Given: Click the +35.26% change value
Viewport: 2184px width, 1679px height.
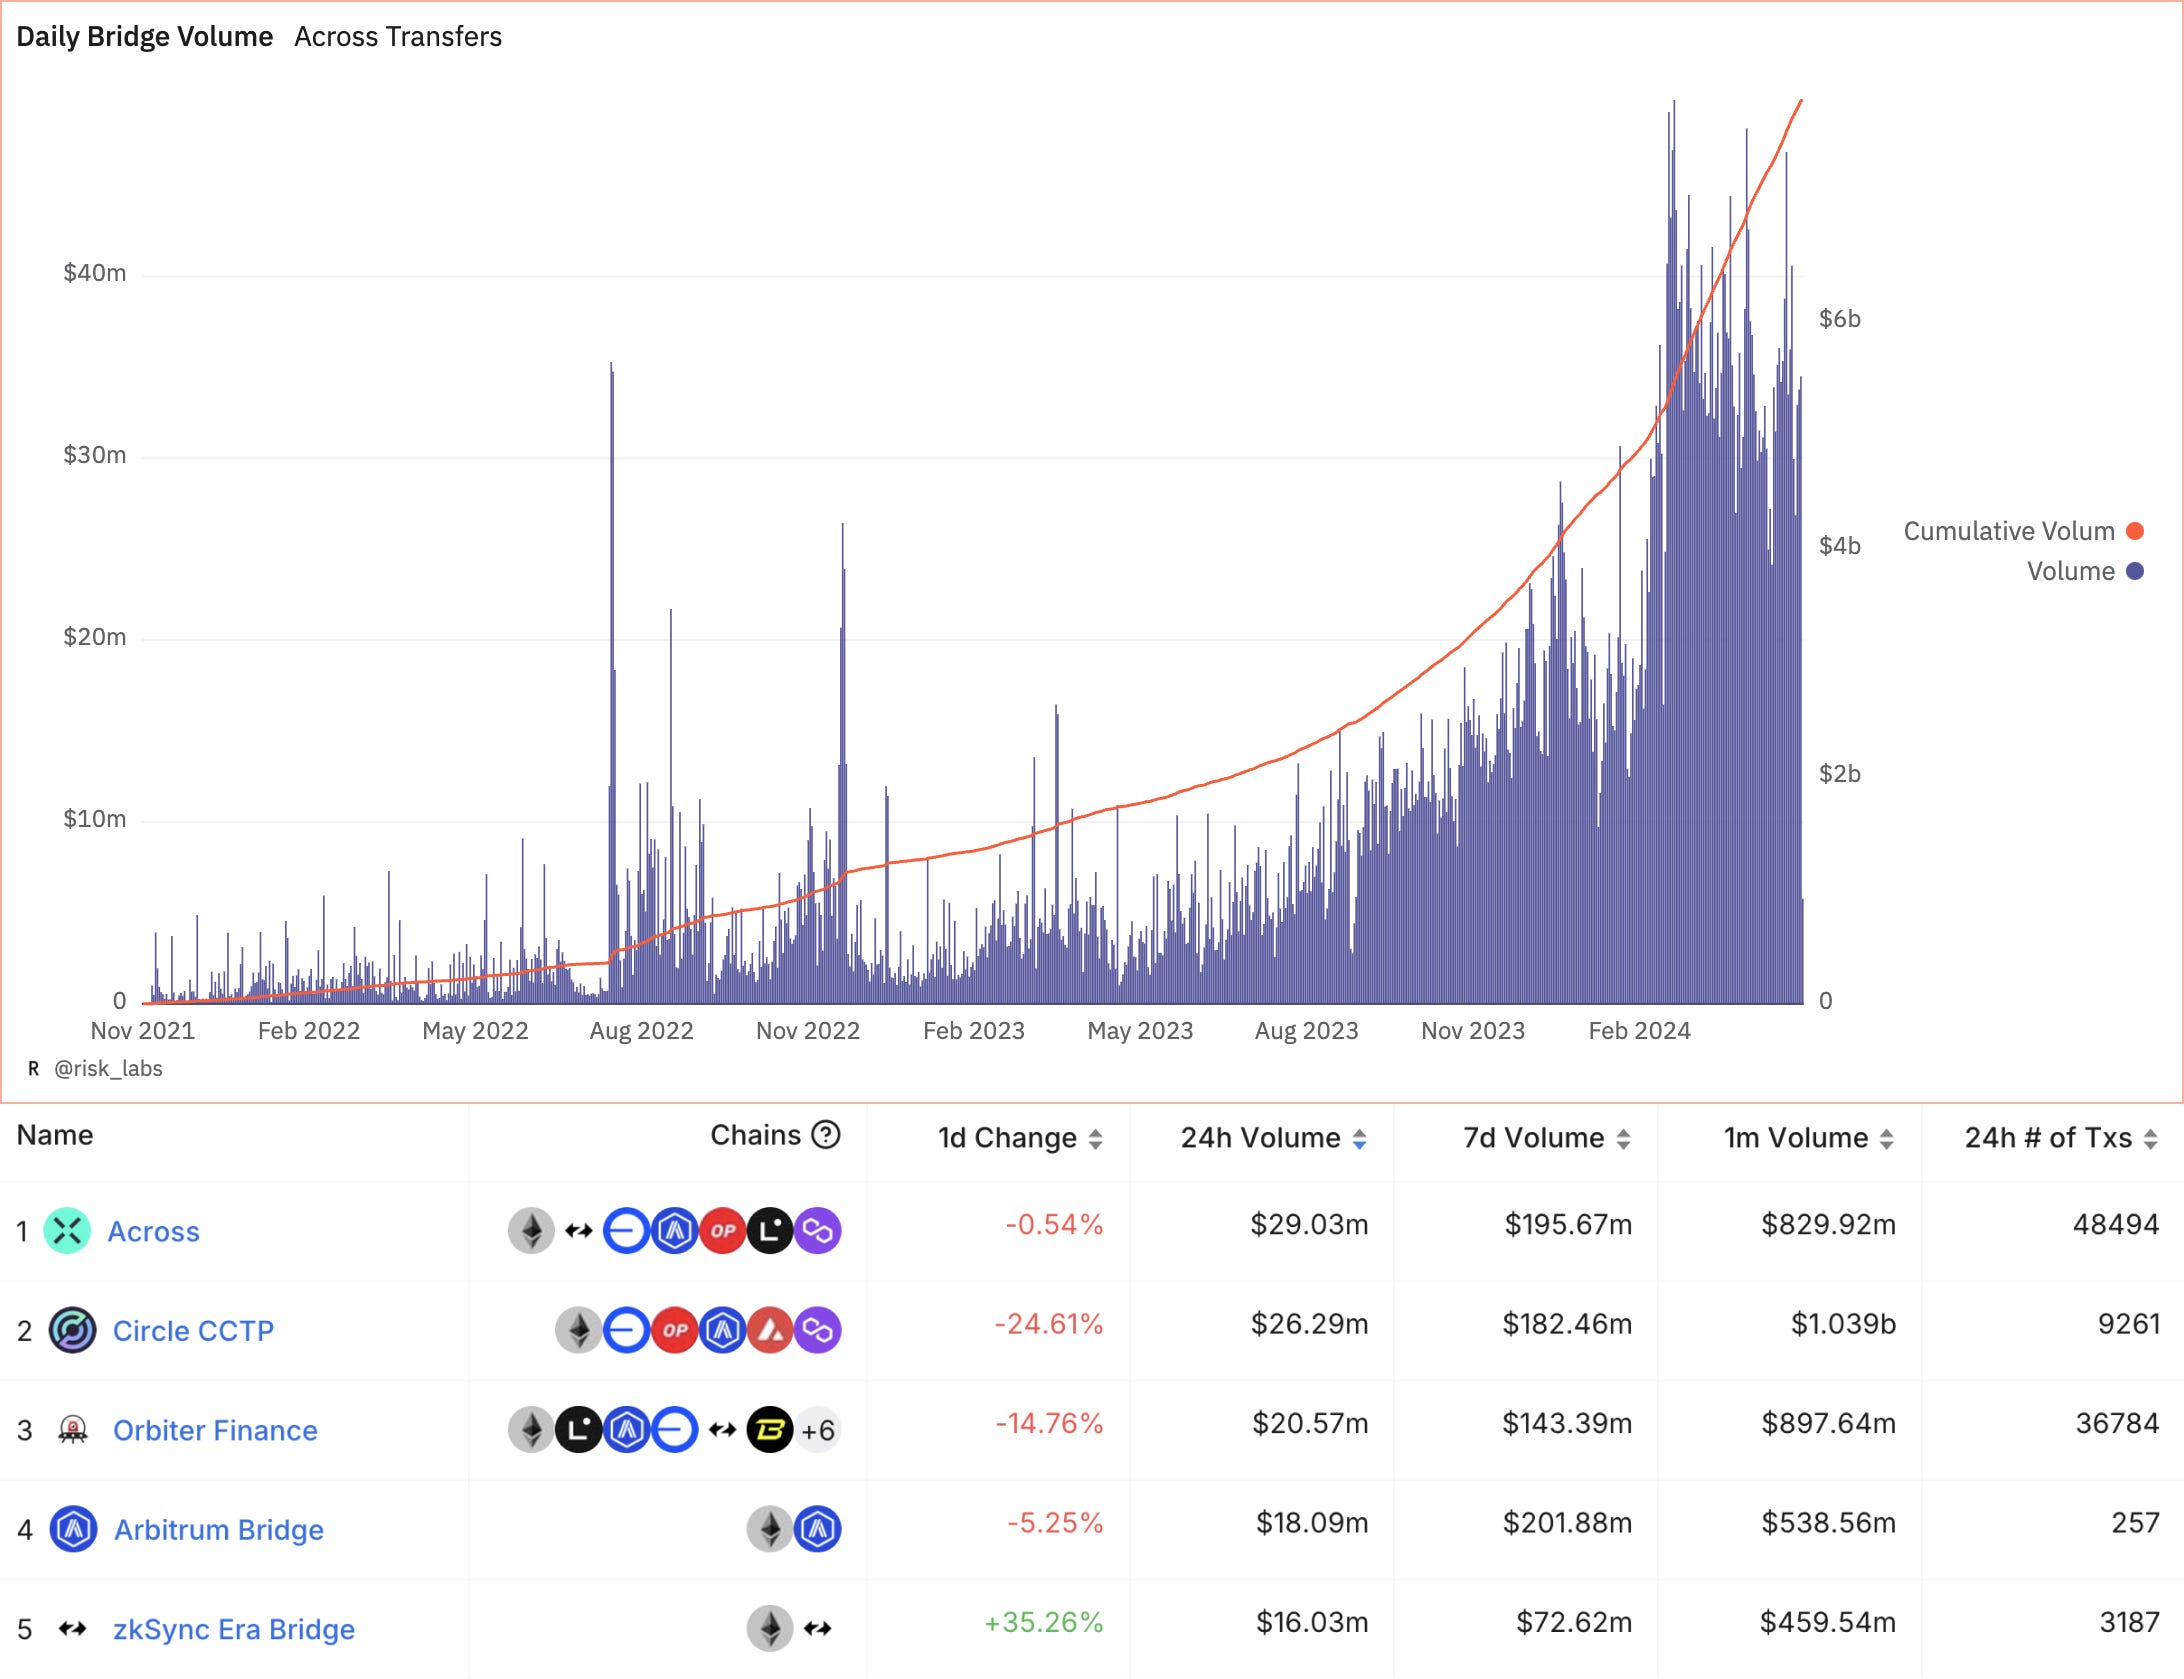Looking at the screenshot, I should coord(1044,1622).
